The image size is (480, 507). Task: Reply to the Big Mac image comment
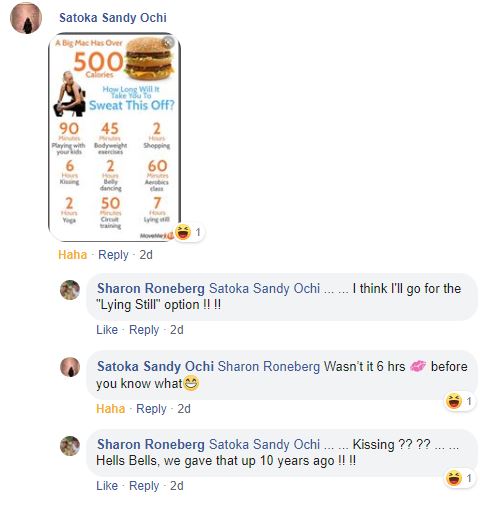pyautogui.click(x=113, y=255)
